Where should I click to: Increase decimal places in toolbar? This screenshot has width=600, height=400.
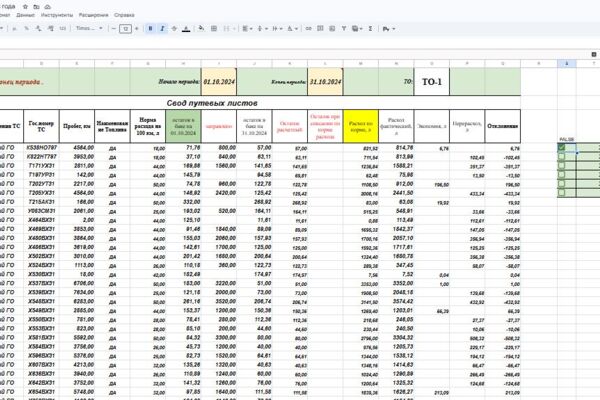point(51,29)
